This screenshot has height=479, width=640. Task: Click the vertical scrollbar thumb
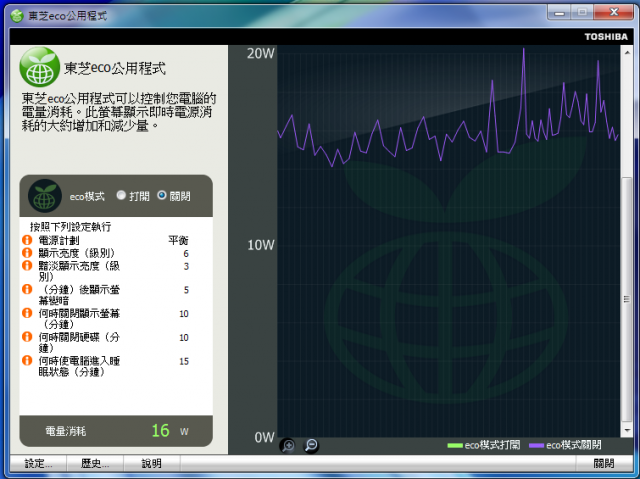click(x=627, y=300)
